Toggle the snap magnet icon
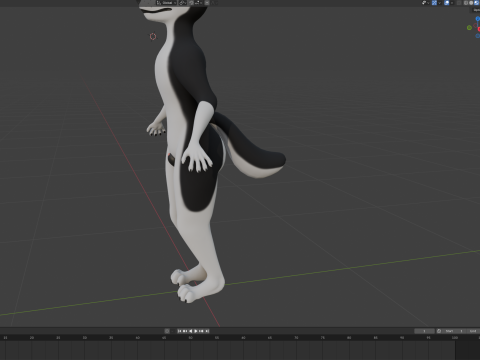 click(x=191, y=3)
